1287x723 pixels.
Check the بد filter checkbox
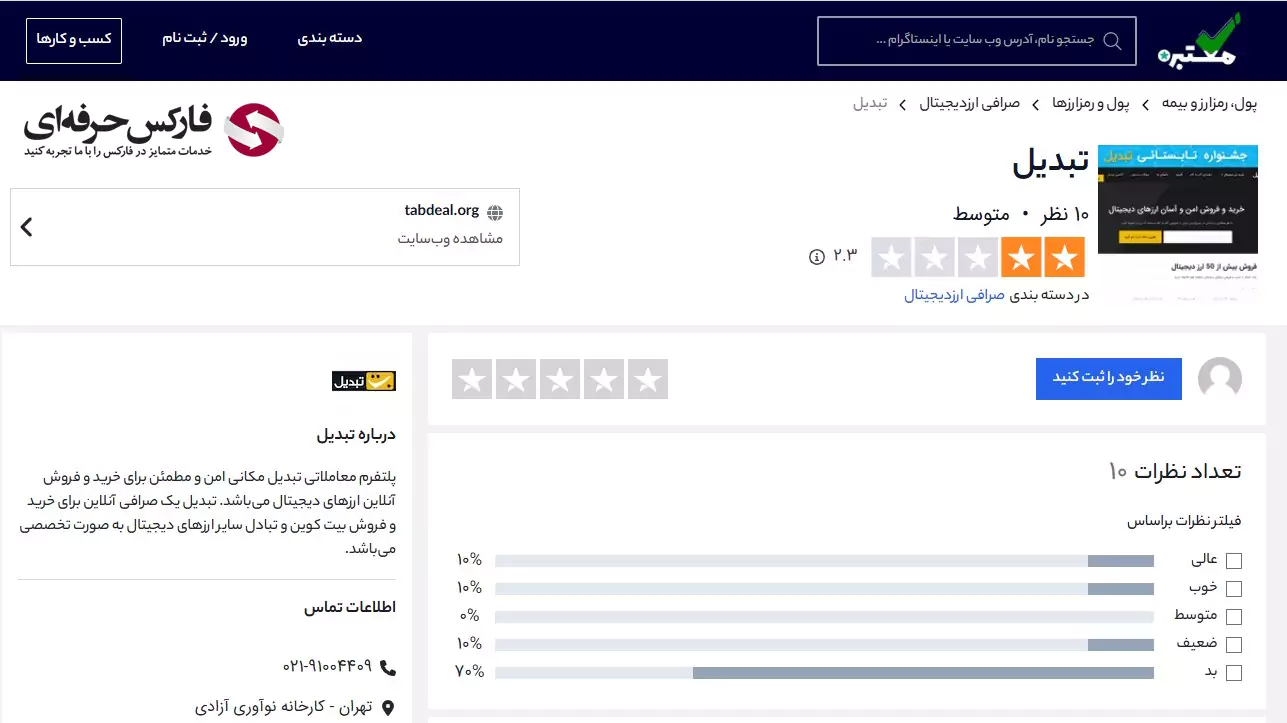tap(1233, 673)
